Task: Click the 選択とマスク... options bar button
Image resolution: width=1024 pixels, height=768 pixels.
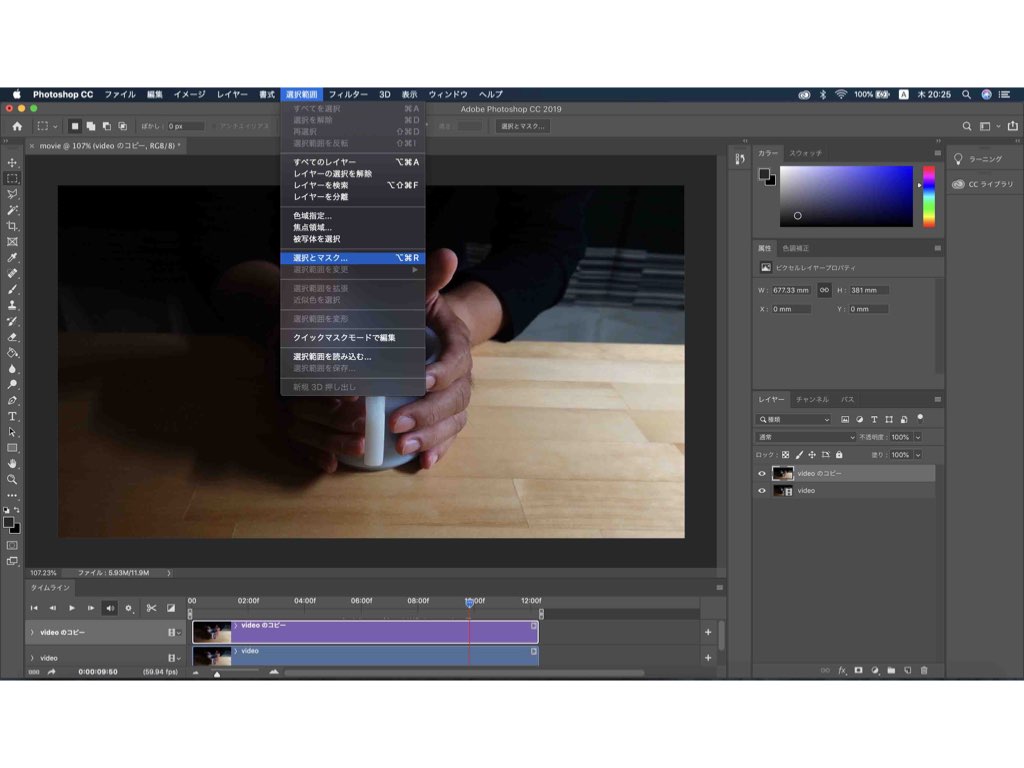Action: 522,126
